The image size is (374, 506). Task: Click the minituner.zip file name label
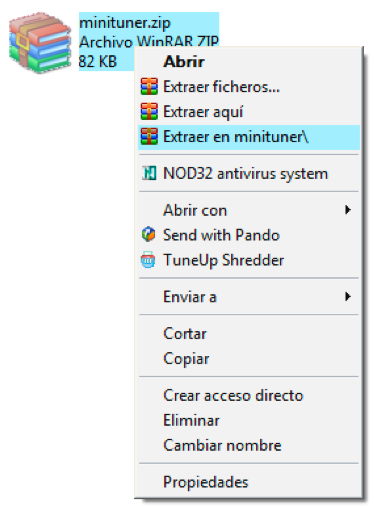pyautogui.click(x=125, y=23)
